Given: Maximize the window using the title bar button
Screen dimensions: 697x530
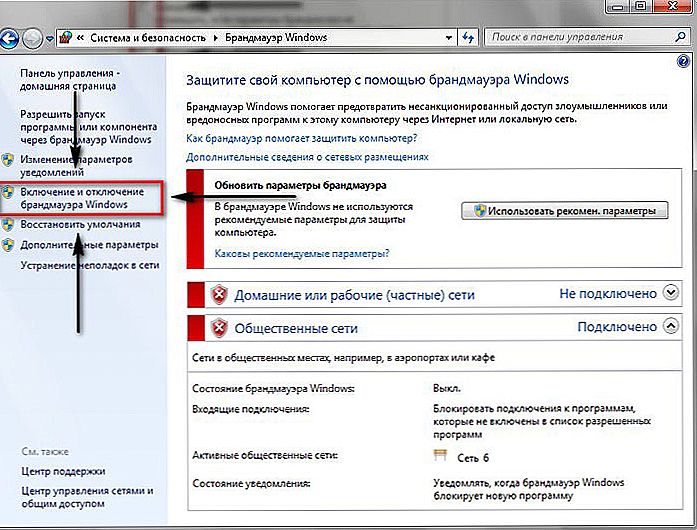Looking at the screenshot, I should [641, 6].
